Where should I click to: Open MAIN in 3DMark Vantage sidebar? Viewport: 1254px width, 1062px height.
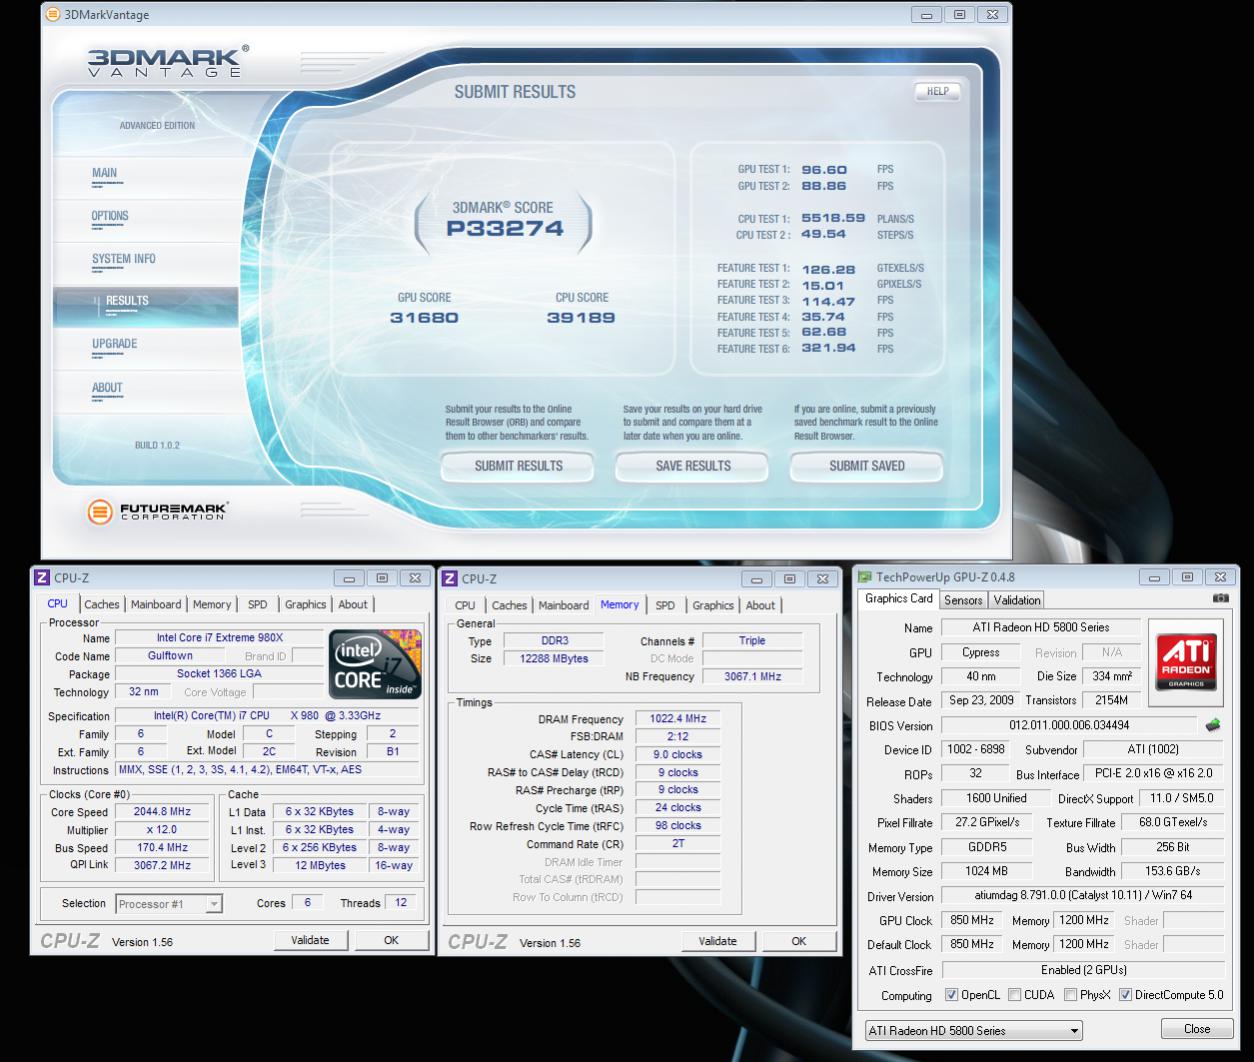(x=104, y=173)
